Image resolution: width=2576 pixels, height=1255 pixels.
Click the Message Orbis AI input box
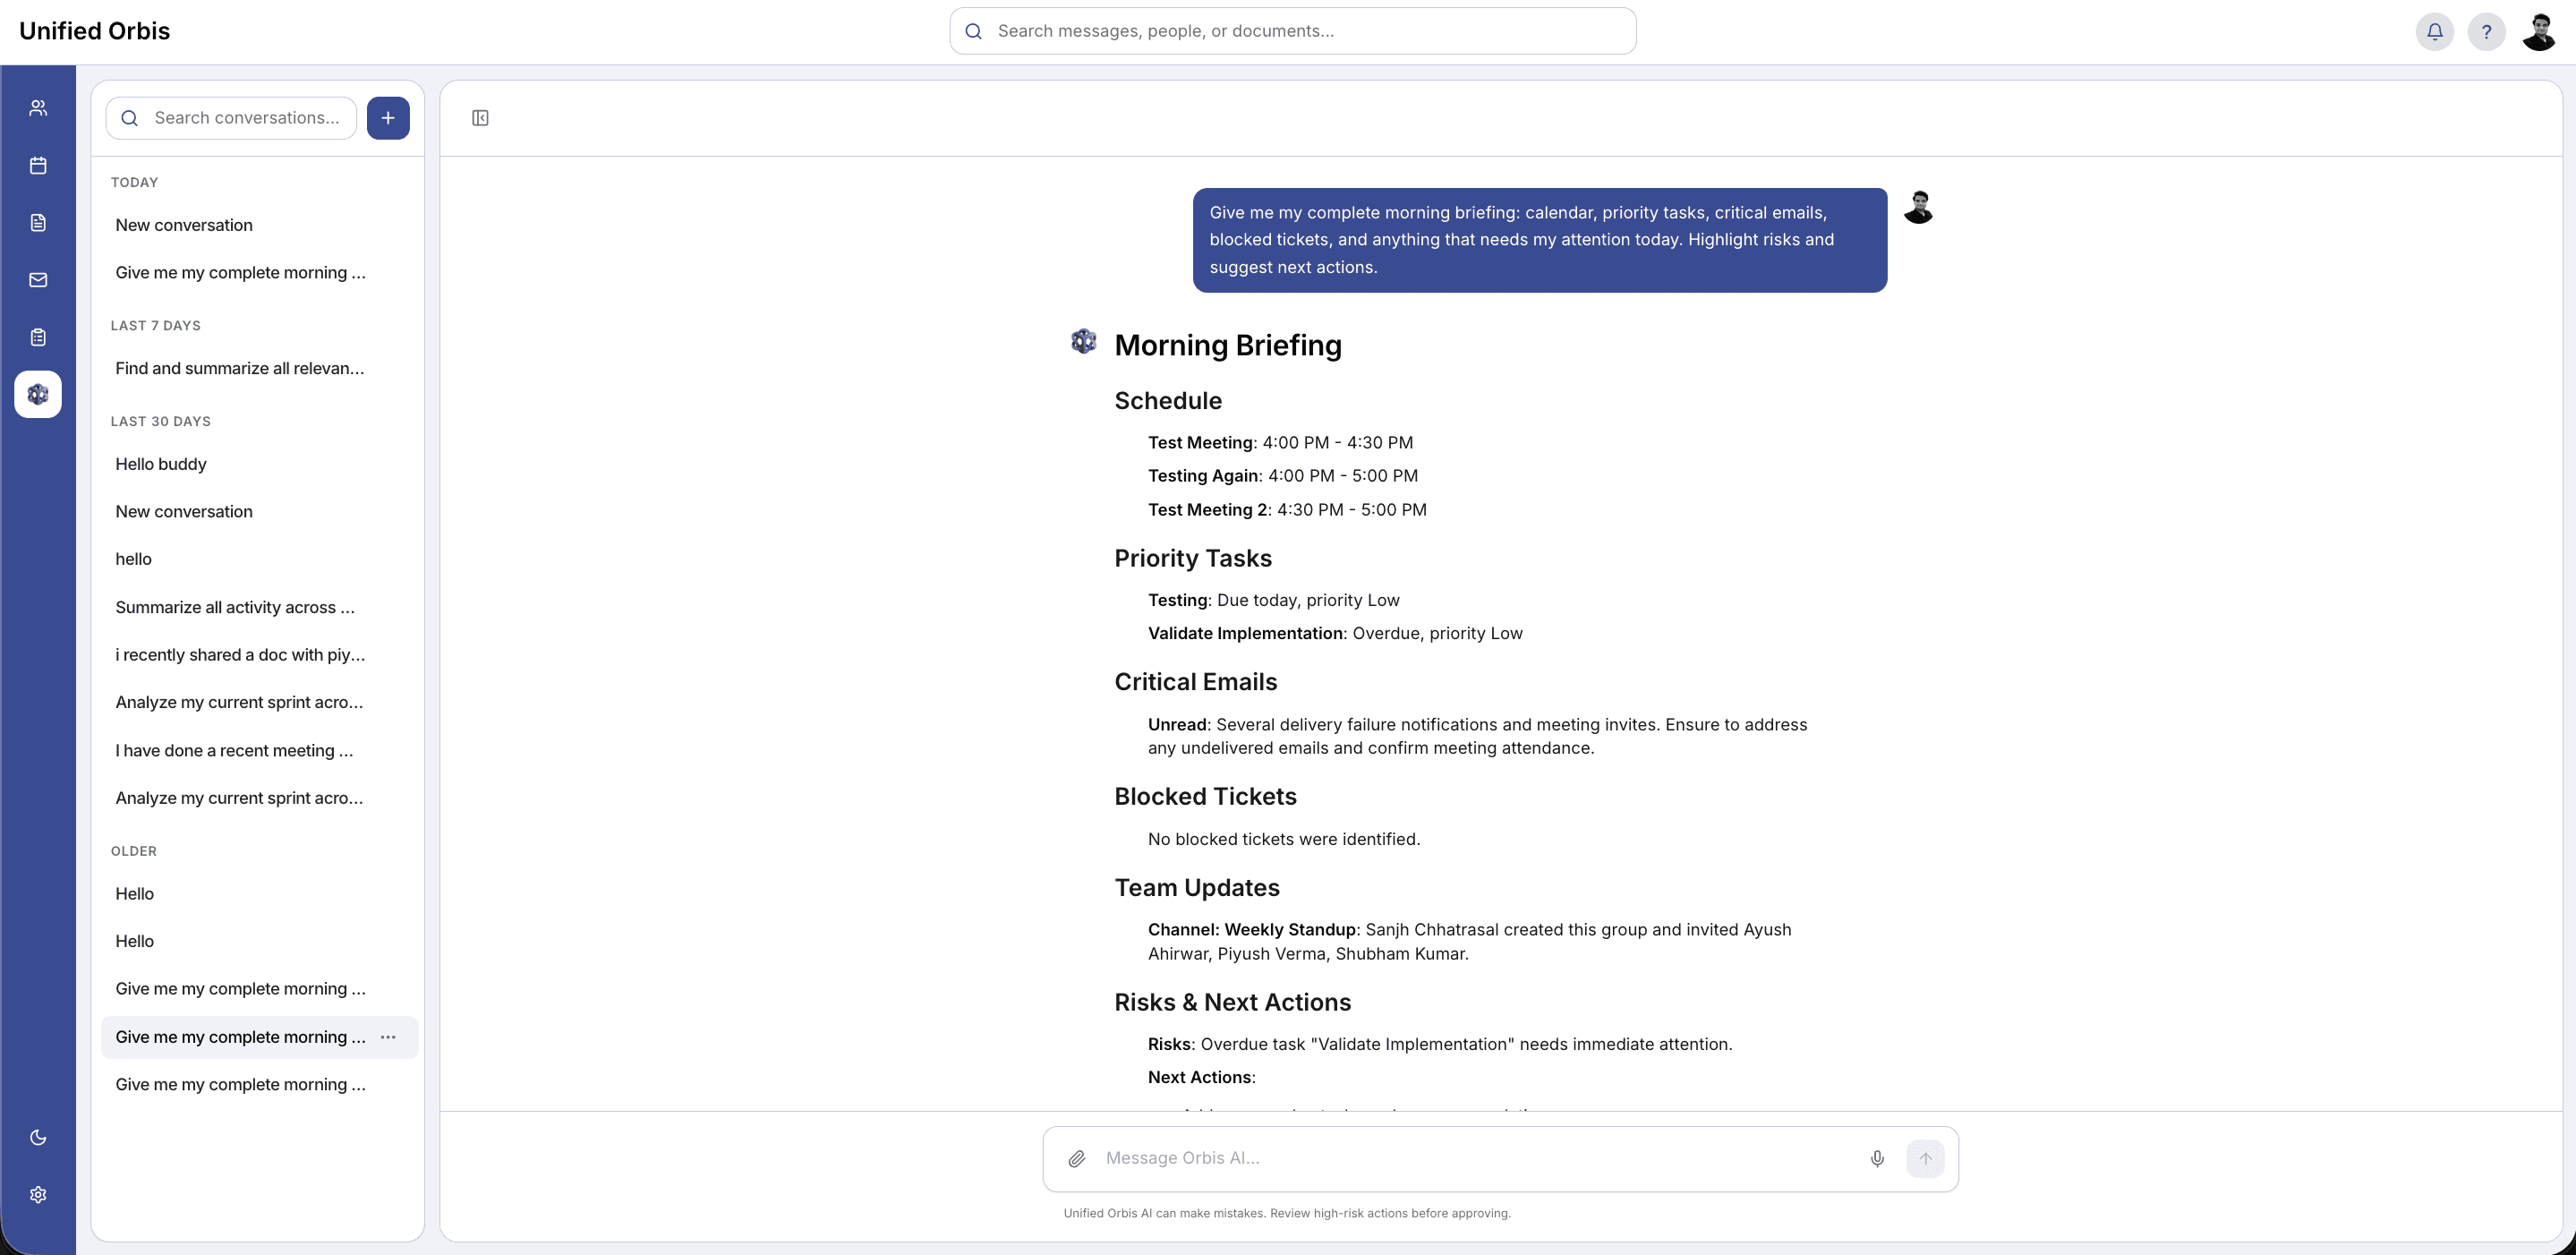[x=1500, y=1158]
